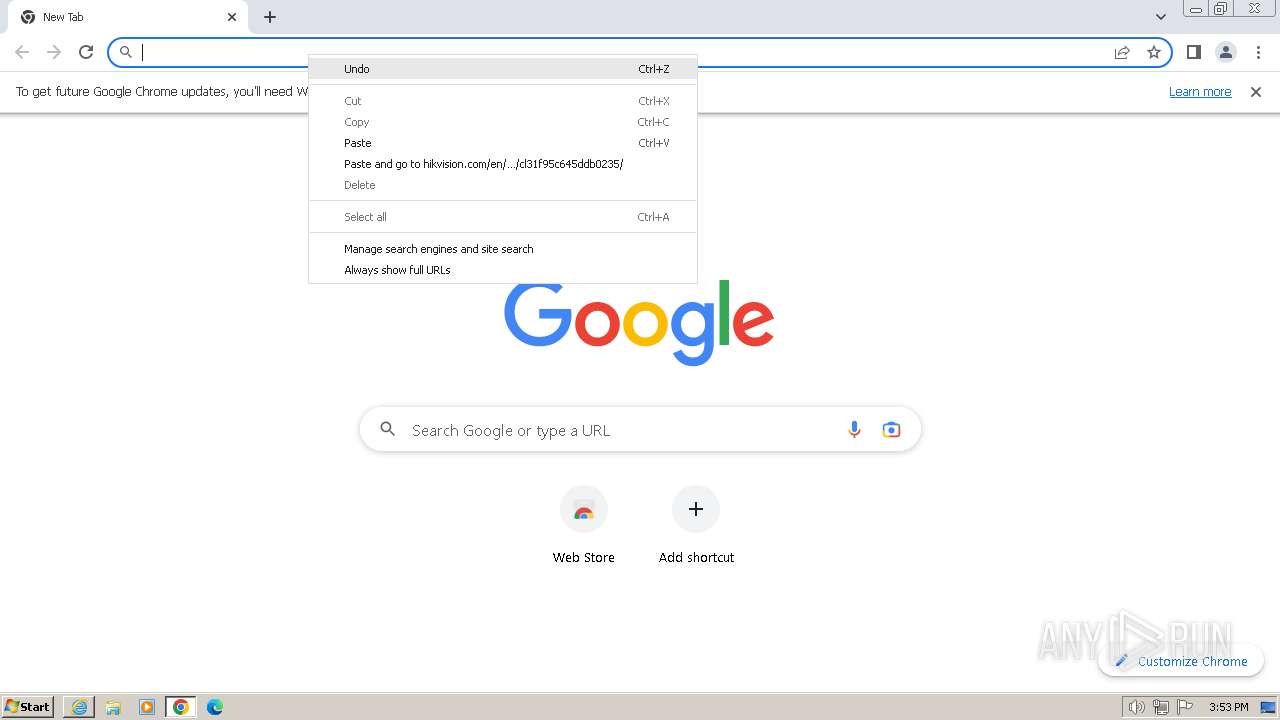Viewport: 1280px width, 720px height.
Task: Follow the Learn more link
Action: point(1200,92)
